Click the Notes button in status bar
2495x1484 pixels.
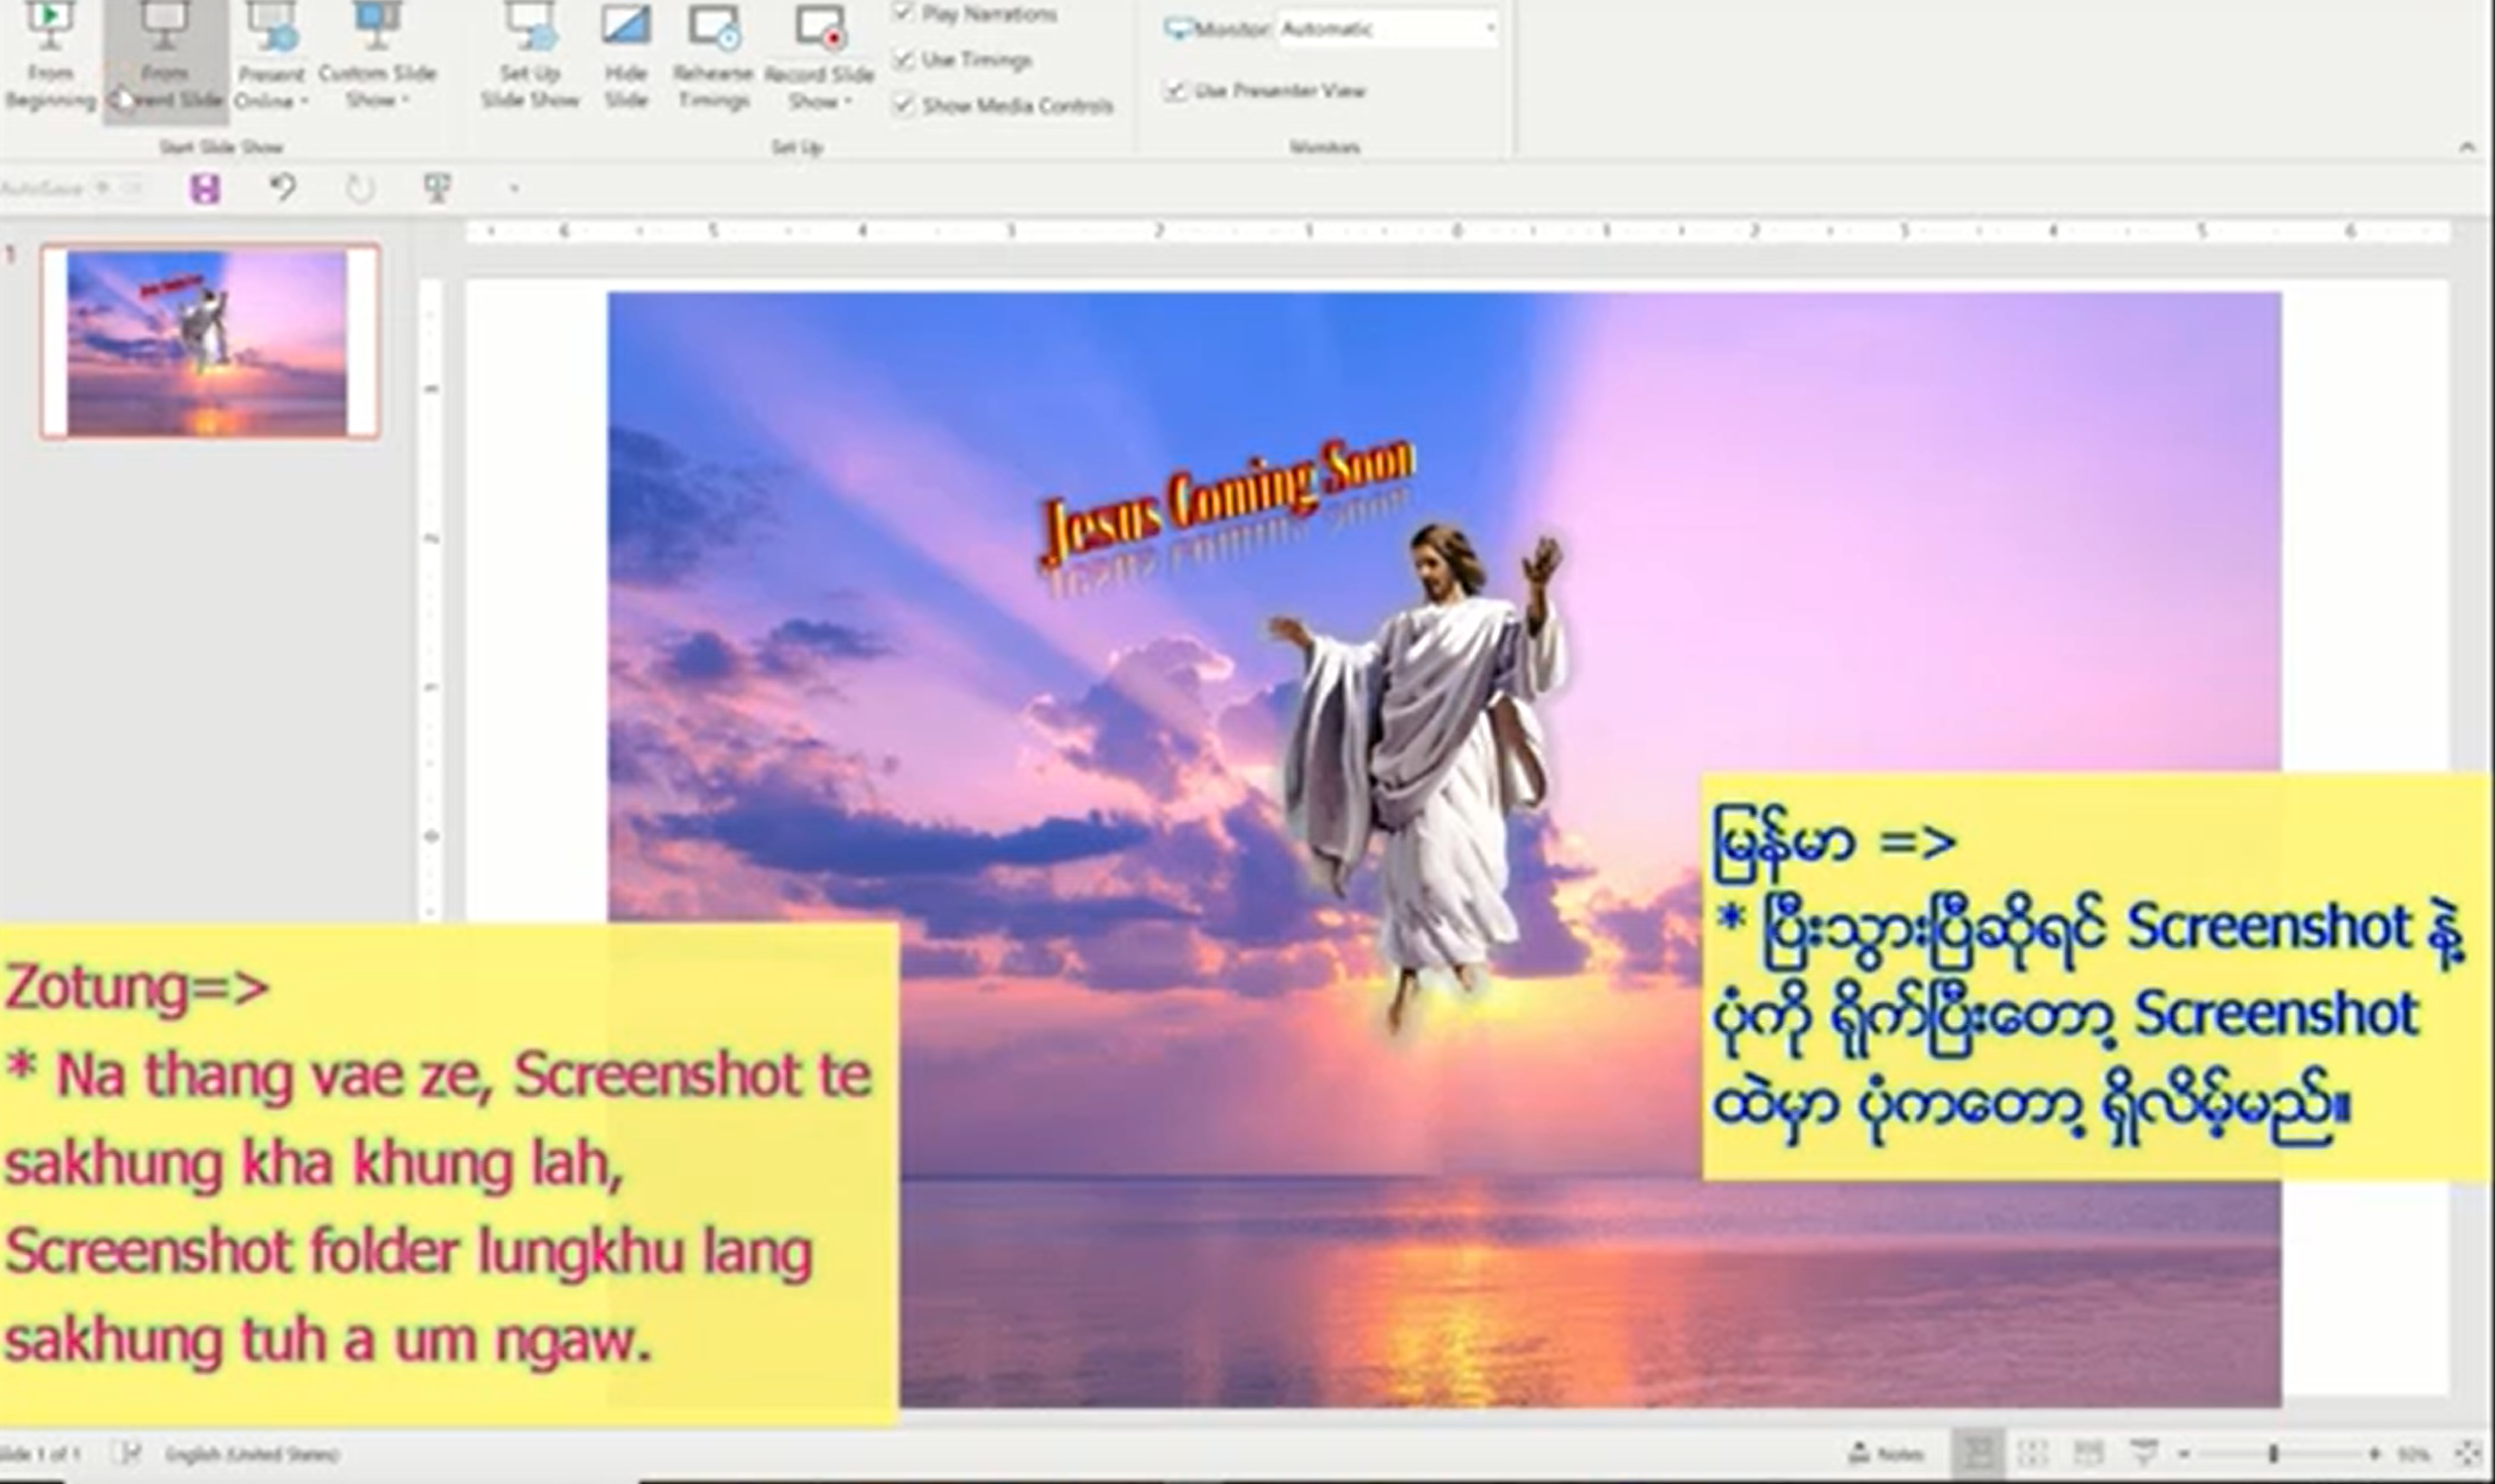point(1886,1453)
